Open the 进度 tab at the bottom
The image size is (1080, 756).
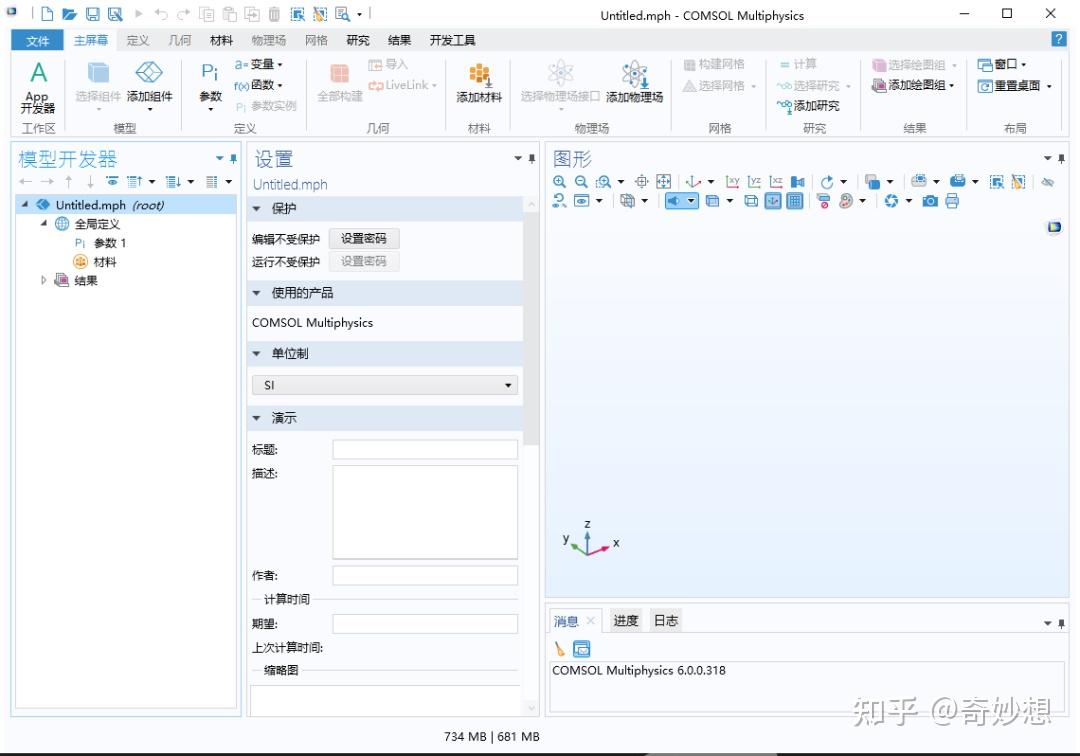(625, 620)
